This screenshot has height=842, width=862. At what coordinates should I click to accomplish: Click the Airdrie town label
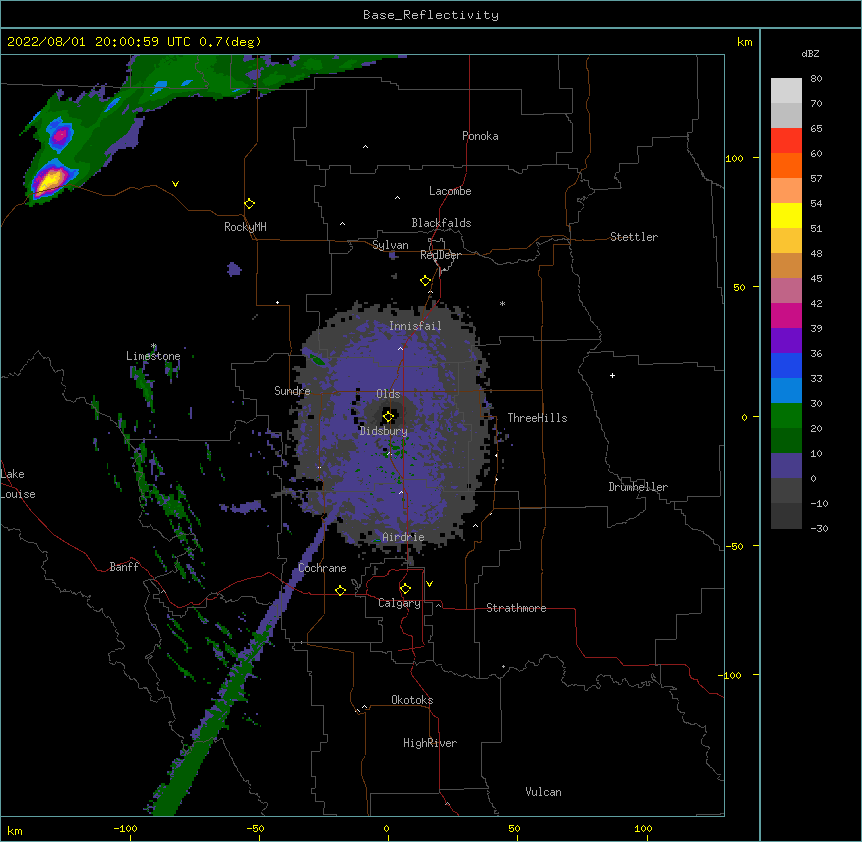click(x=403, y=537)
